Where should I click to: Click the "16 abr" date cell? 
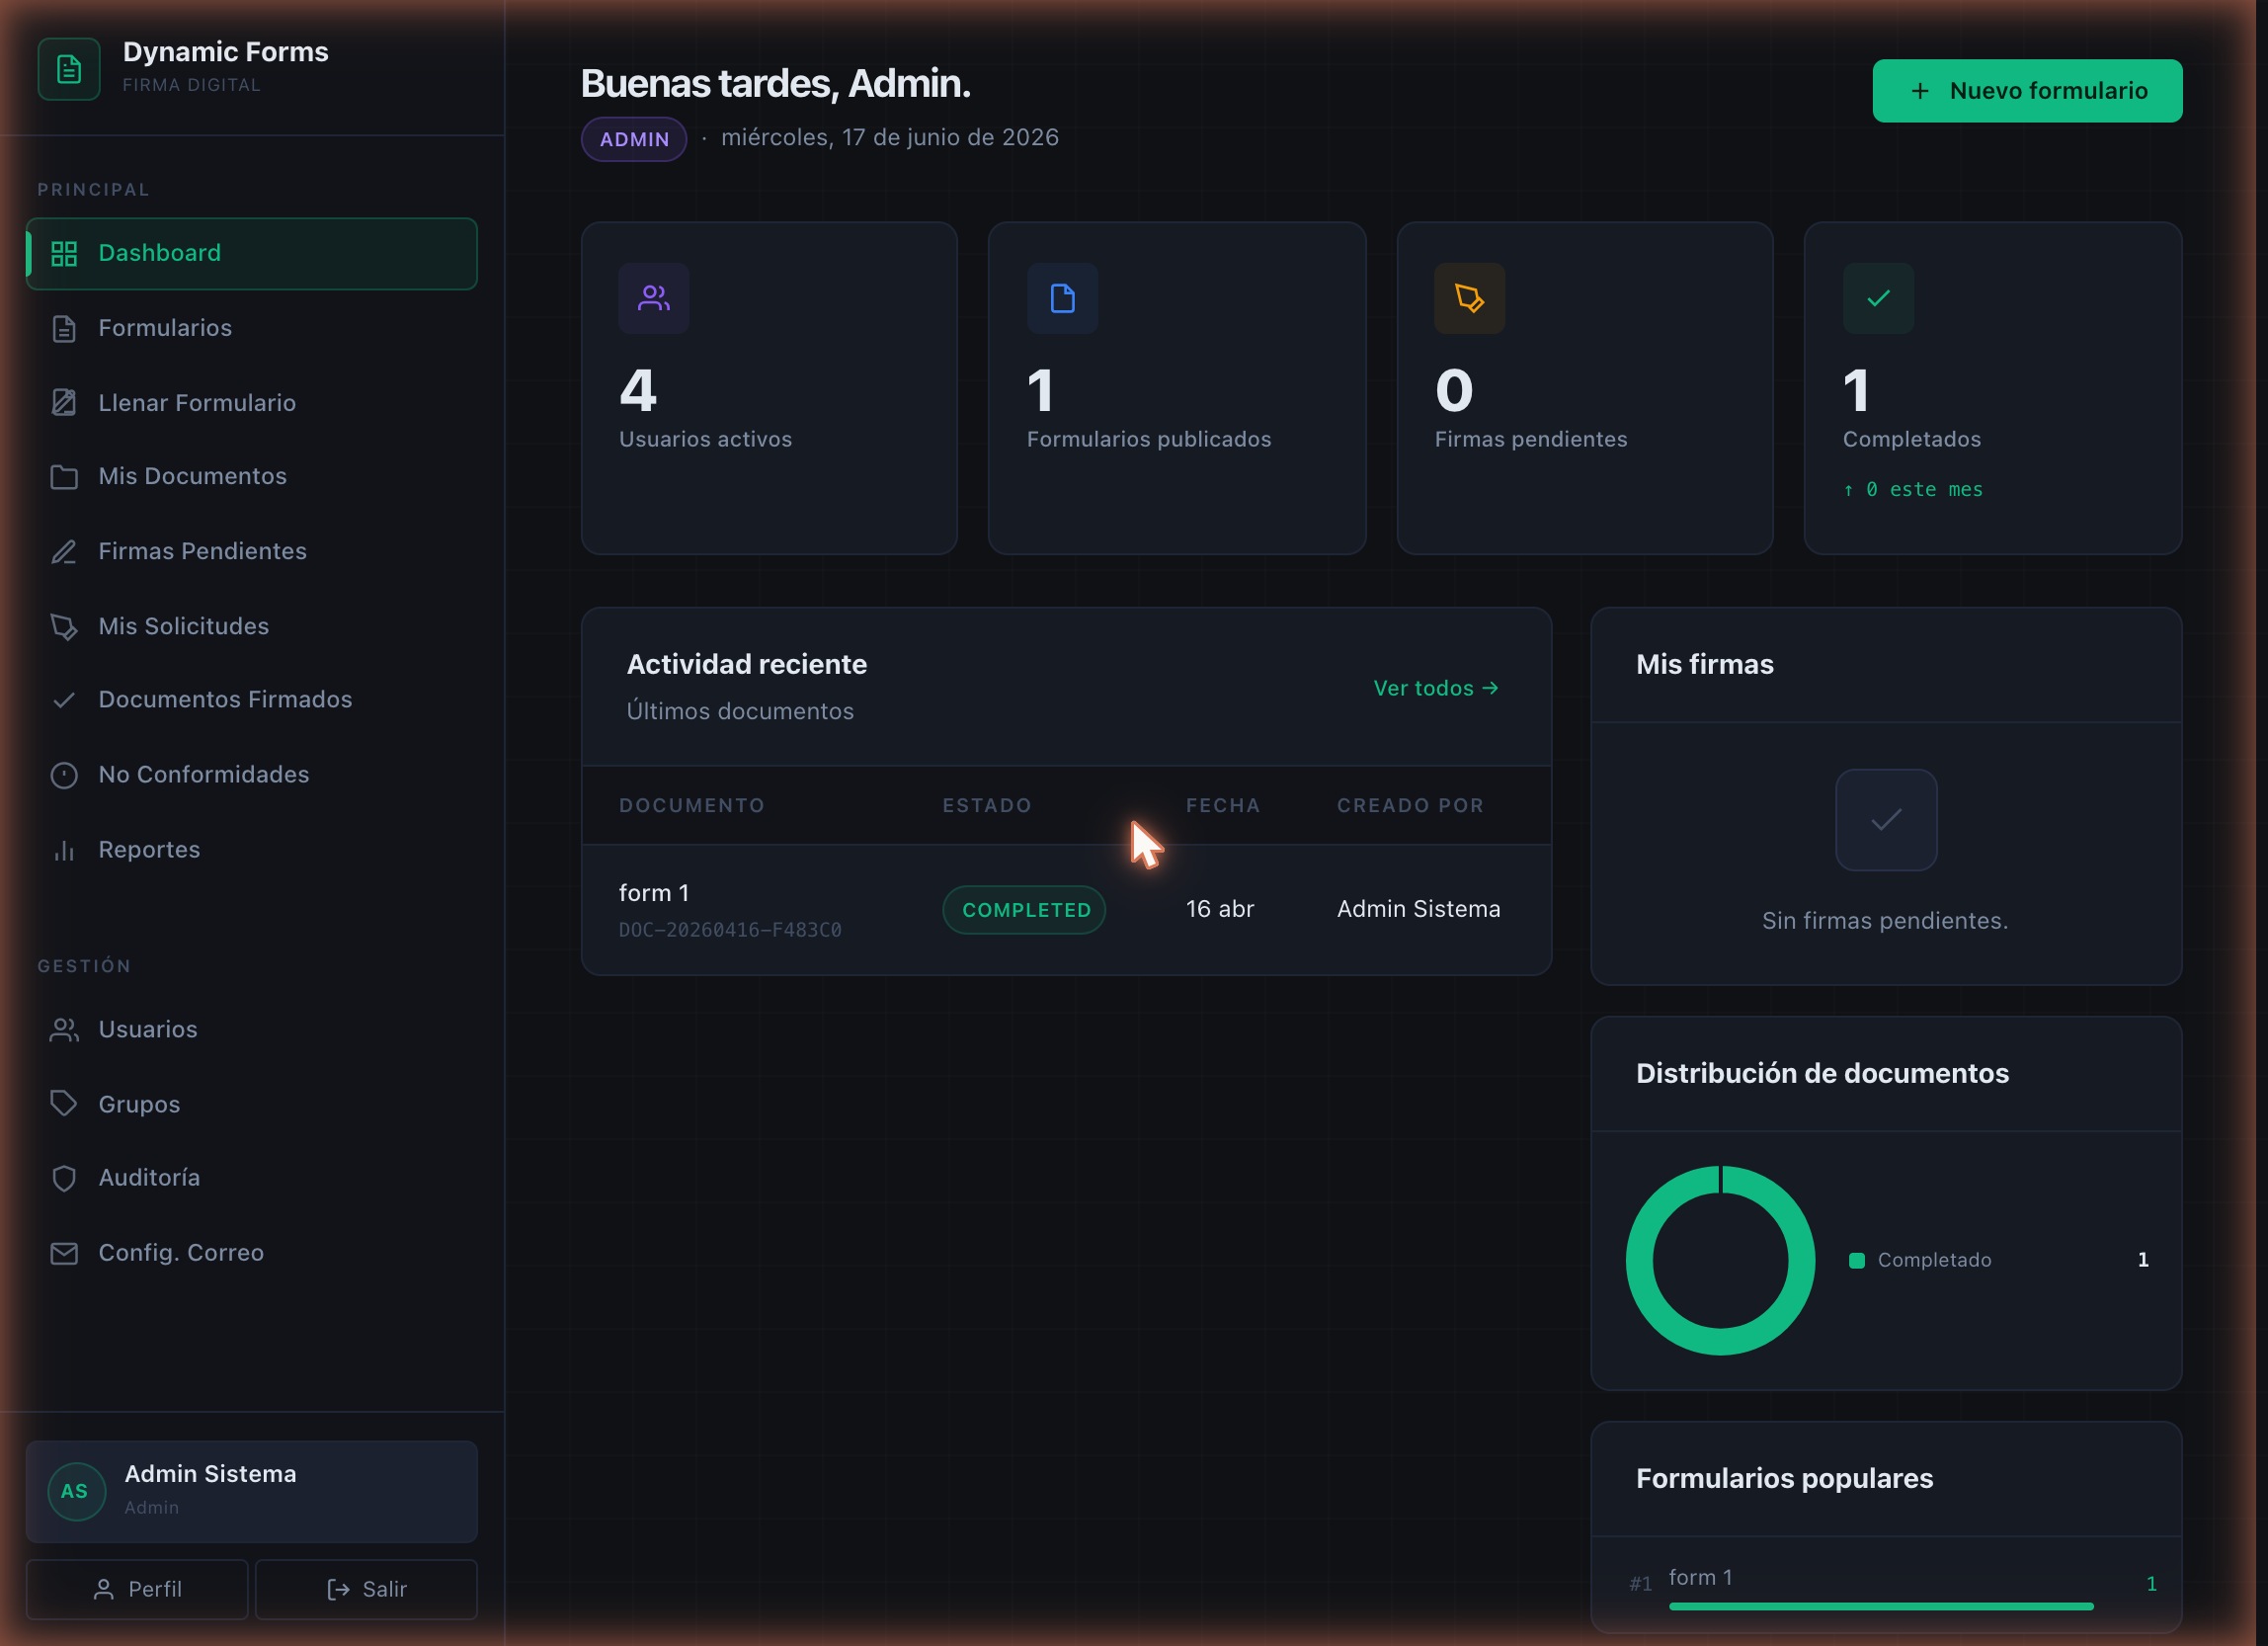(x=1220, y=909)
